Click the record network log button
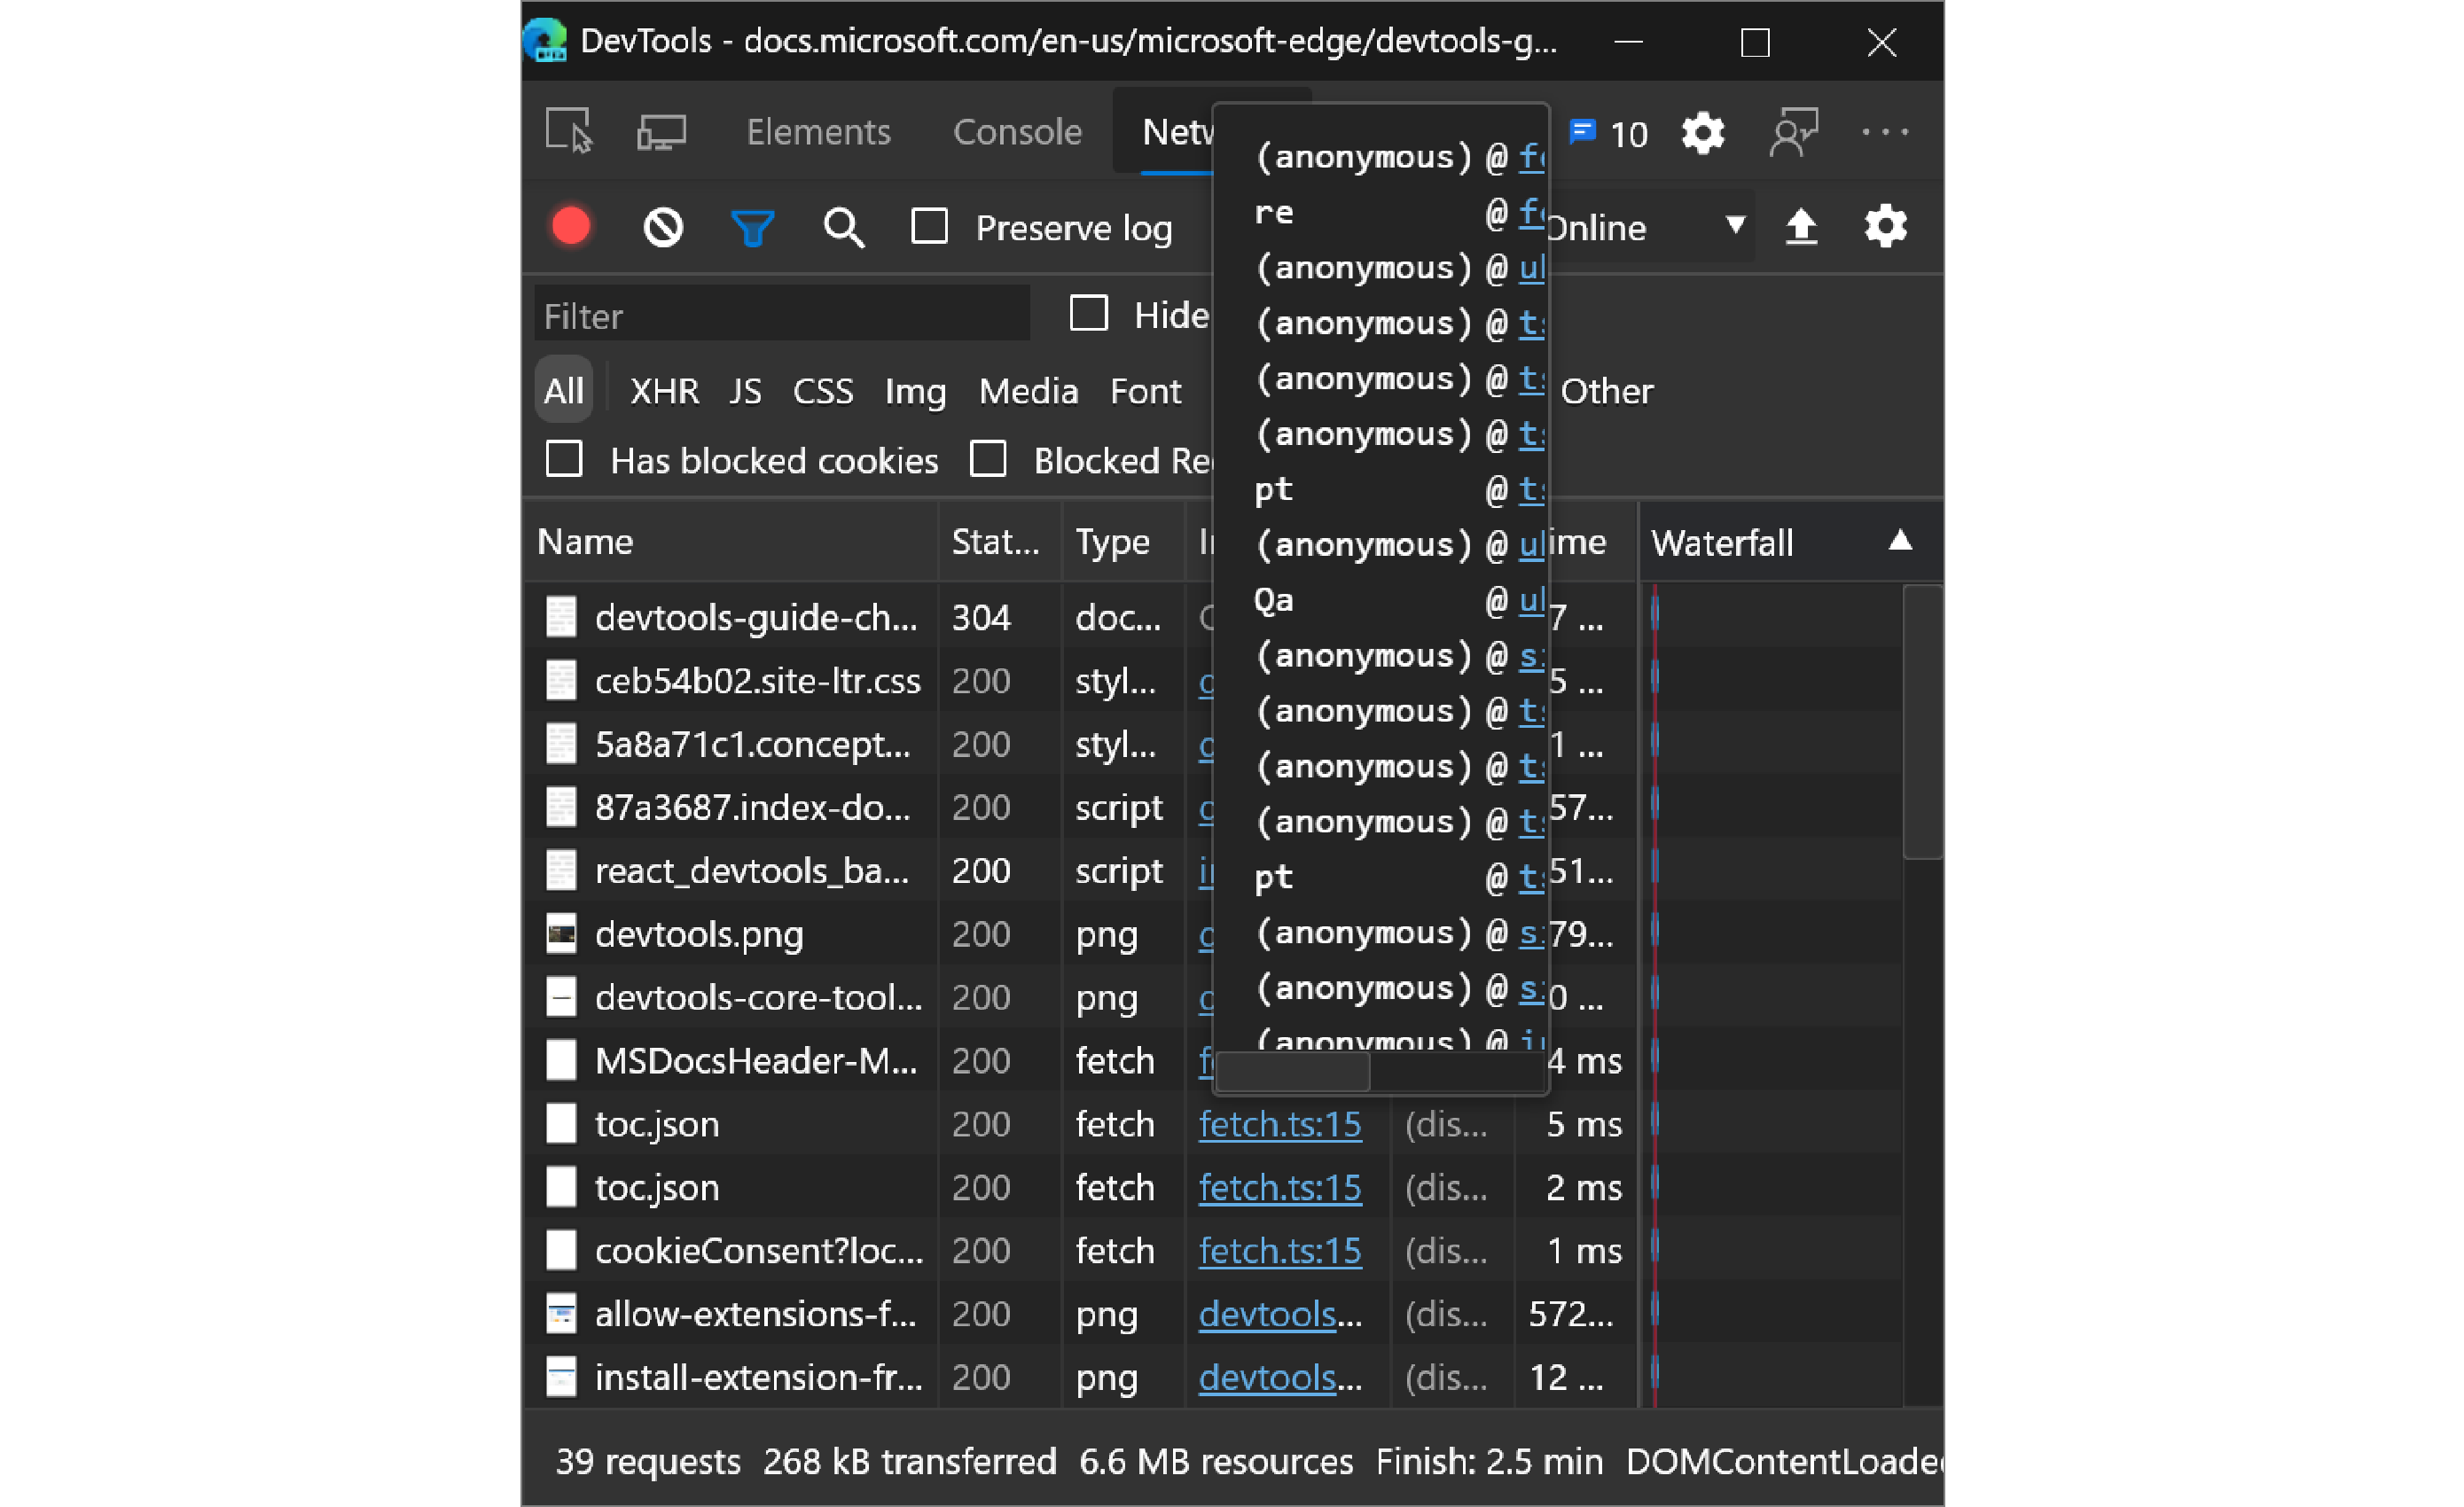This screenshot has height=1507, width=2464. click(574, 225)
